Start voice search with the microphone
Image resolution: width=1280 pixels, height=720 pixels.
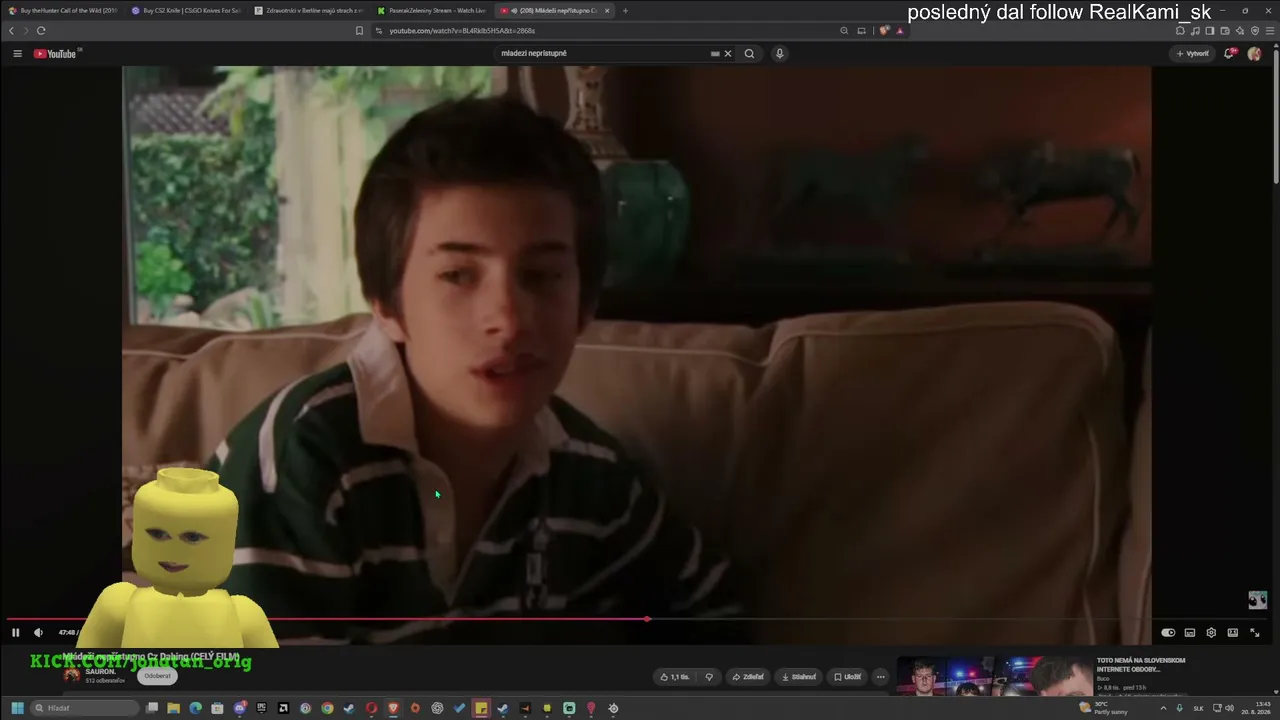coord(780,53)
